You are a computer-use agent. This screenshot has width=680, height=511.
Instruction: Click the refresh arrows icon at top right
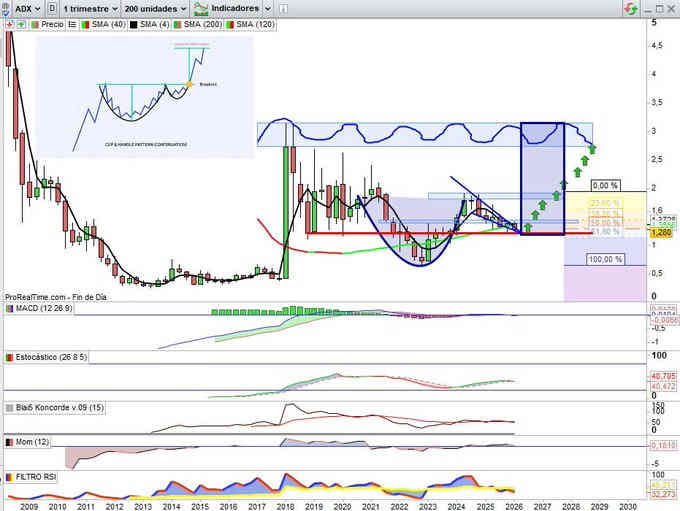[629, 8]
